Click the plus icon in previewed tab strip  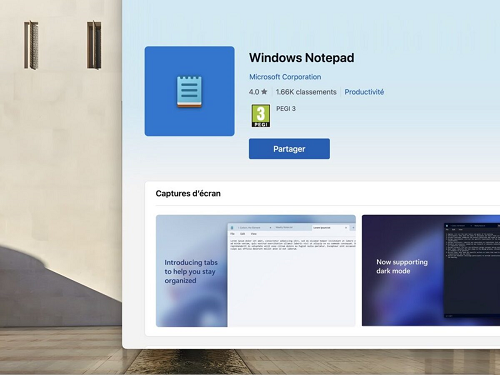coord(353,228)
